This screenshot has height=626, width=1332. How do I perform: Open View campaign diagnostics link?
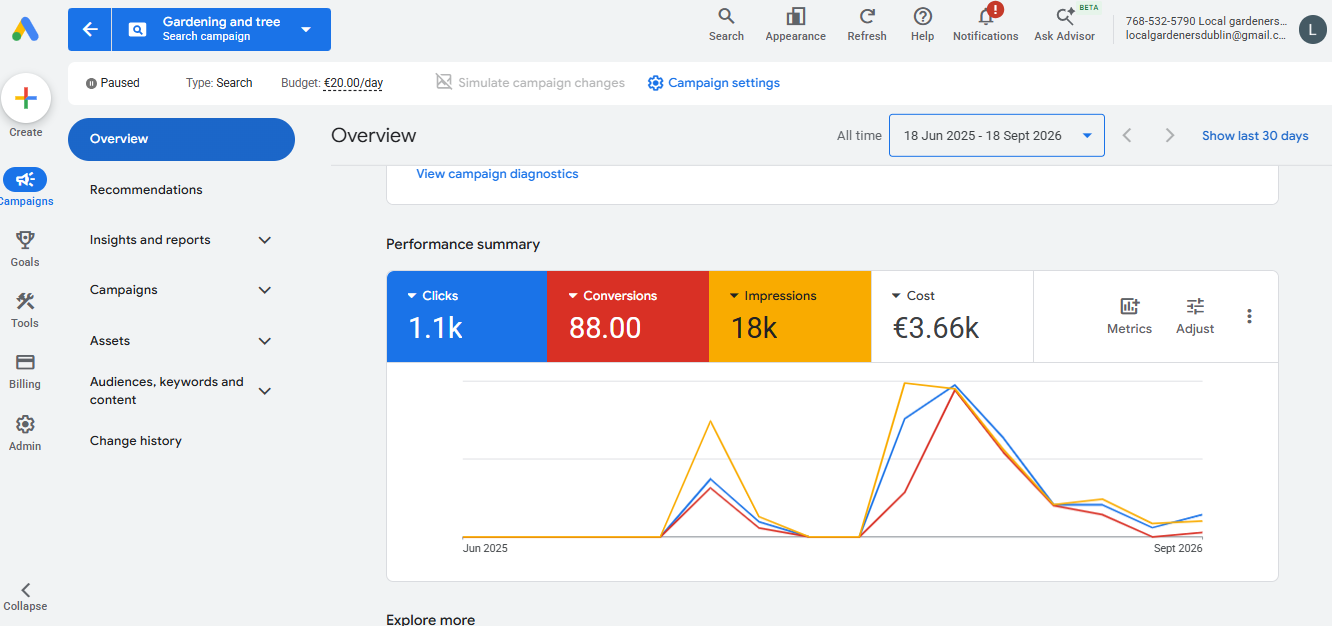pos(497,174)
